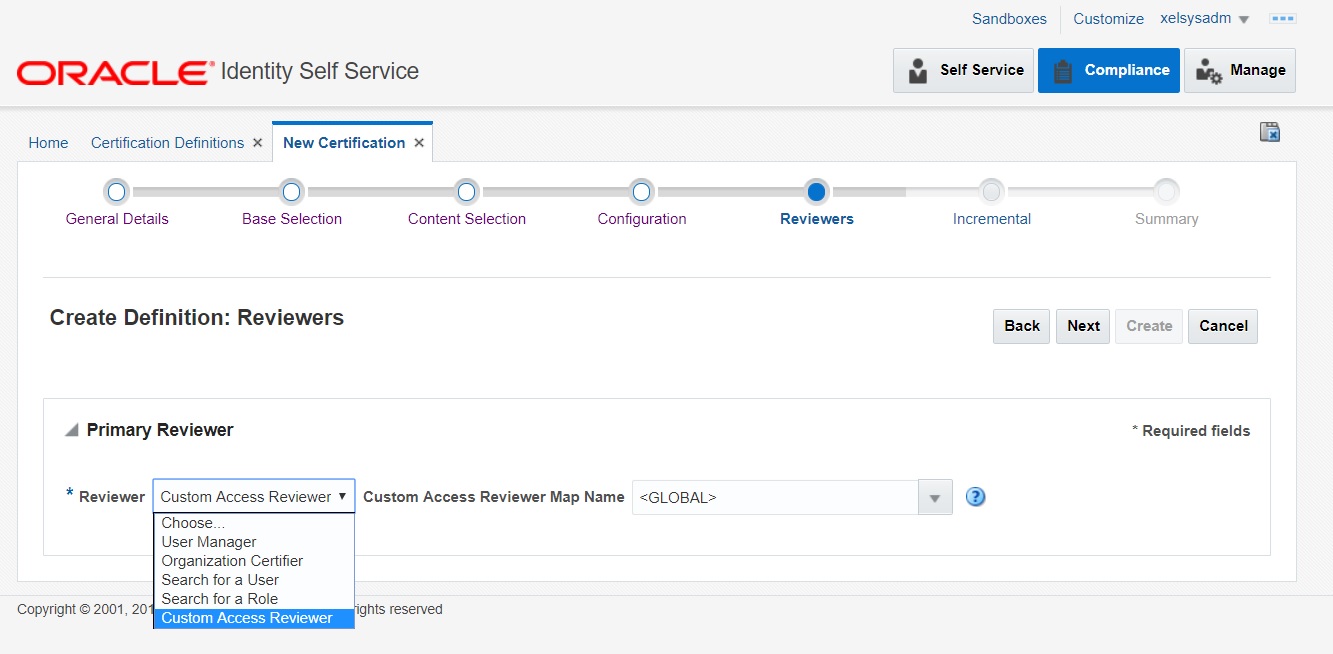Screen dimensions: 1333x654
Task: Click the Next button
Action: (x=1083, y=326)
